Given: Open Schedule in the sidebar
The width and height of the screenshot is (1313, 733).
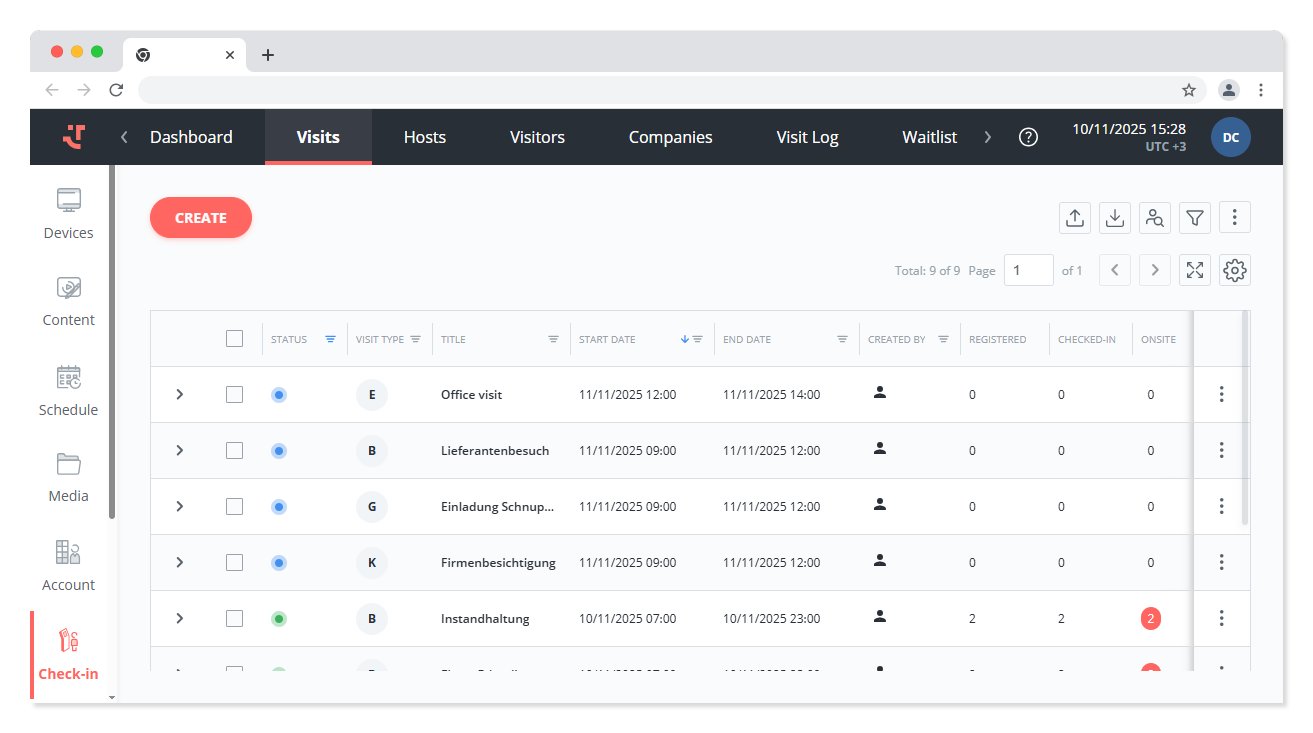Looking at the screenshot, I should 68,391.
